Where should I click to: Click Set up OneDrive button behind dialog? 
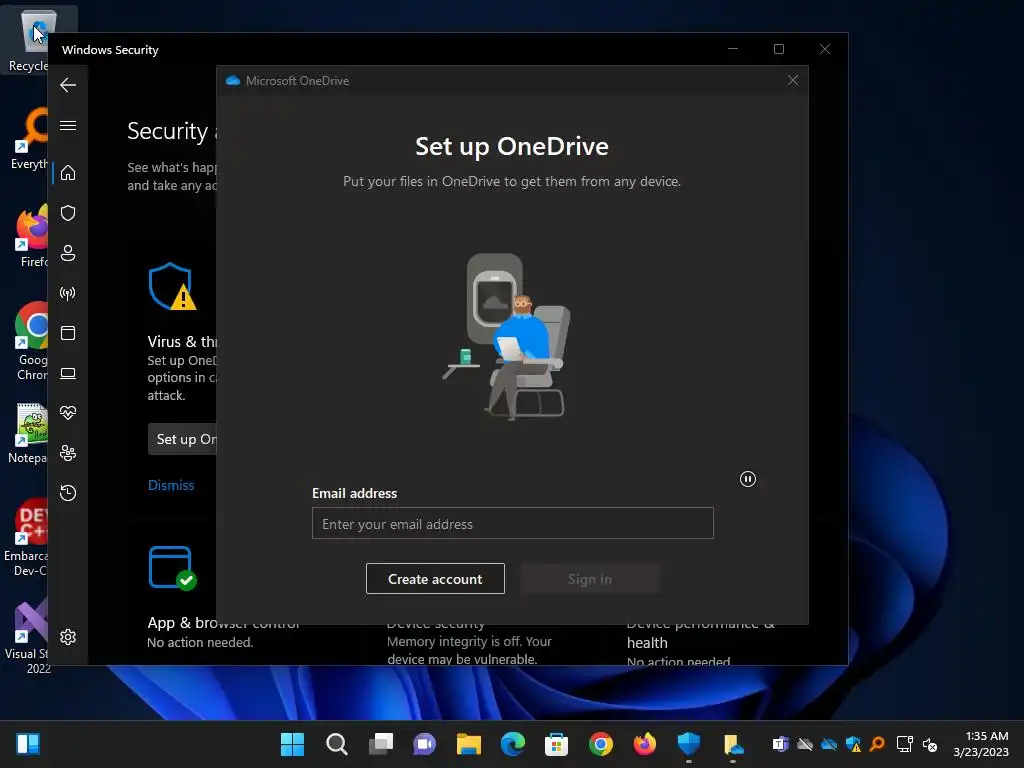pos(183,439)
